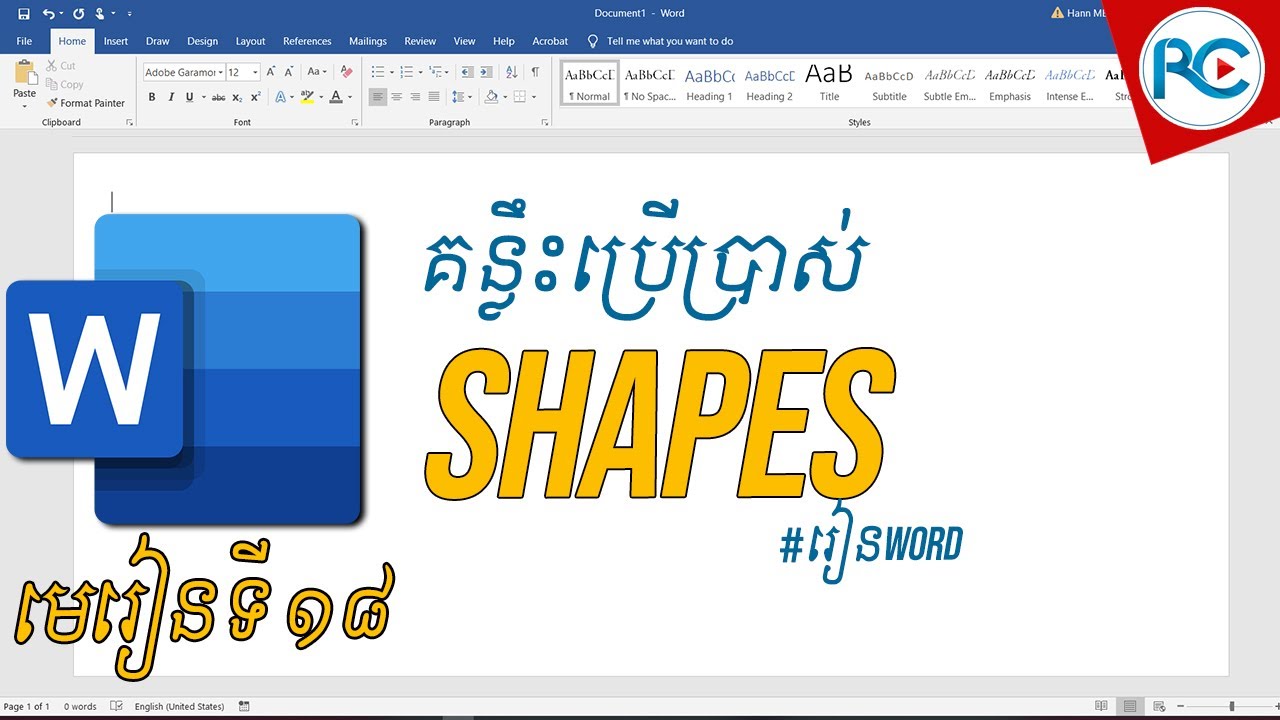Screen dimensions: 1280x720
Task: Toggle Subscript formatting
Action: point(237,97)
